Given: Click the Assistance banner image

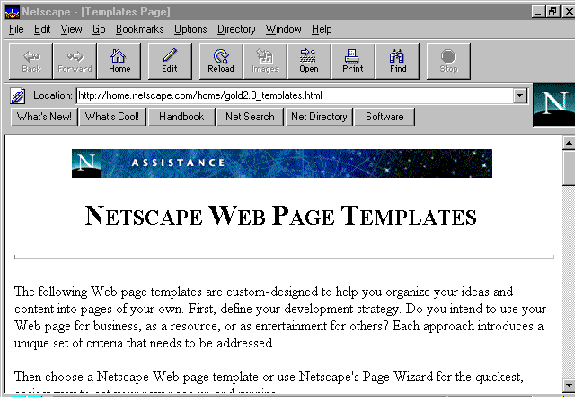Looking at the screenshot, I should 282,163.
